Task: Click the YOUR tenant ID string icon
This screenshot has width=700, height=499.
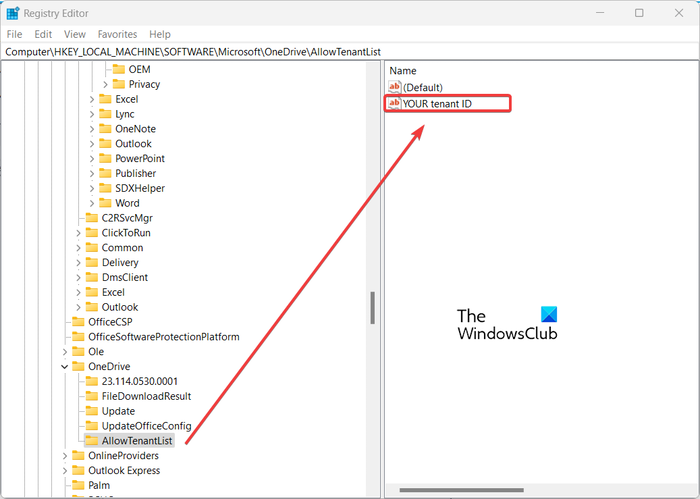Action: [395, 104]
